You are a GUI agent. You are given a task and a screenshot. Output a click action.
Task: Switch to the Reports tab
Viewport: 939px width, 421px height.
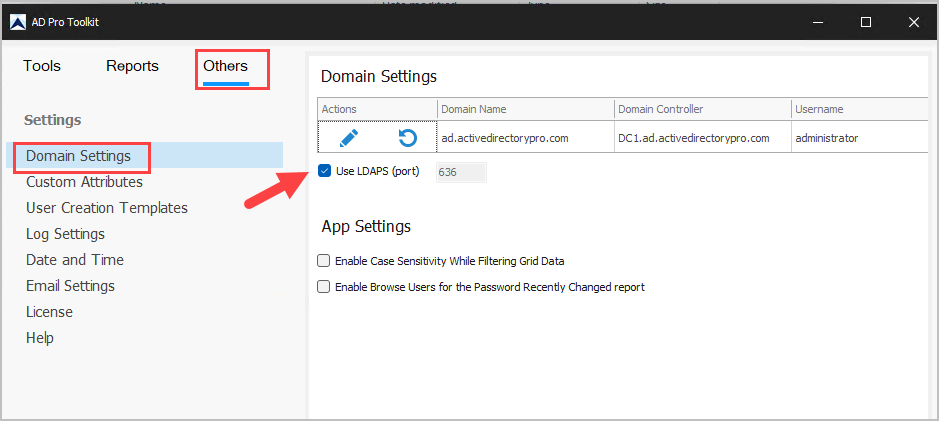click(x=132, y=66)
